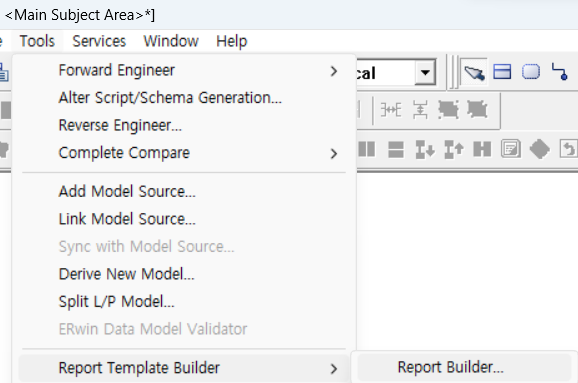578x383 pixels.
Task: Choose Add Model Source menu entry
Action: click(x=184, y=191)
